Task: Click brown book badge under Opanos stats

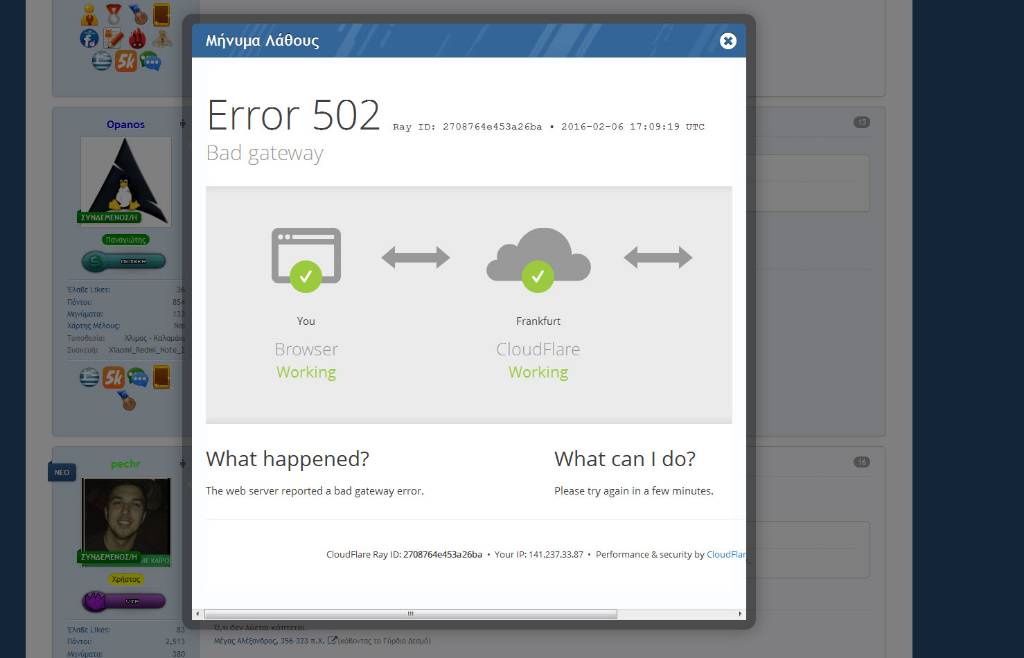Action: [161, 377]
